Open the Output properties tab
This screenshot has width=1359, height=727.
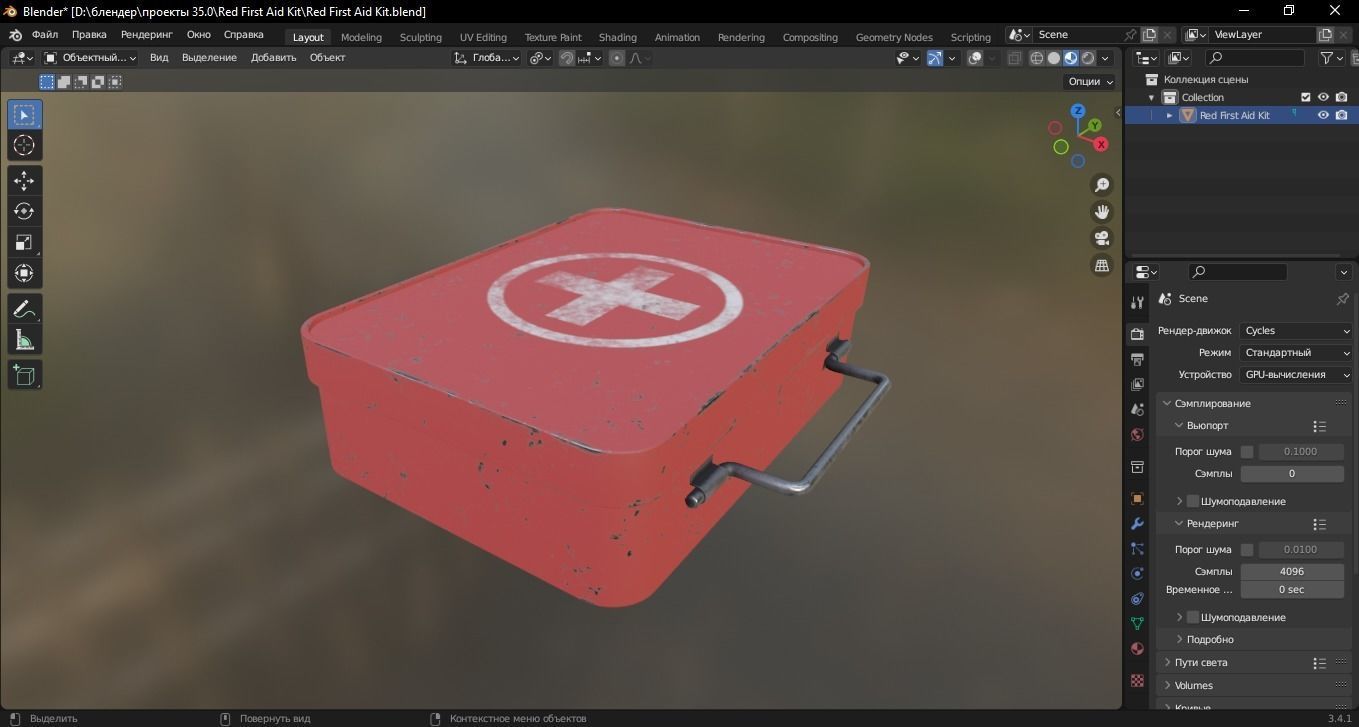(1137, 359)
